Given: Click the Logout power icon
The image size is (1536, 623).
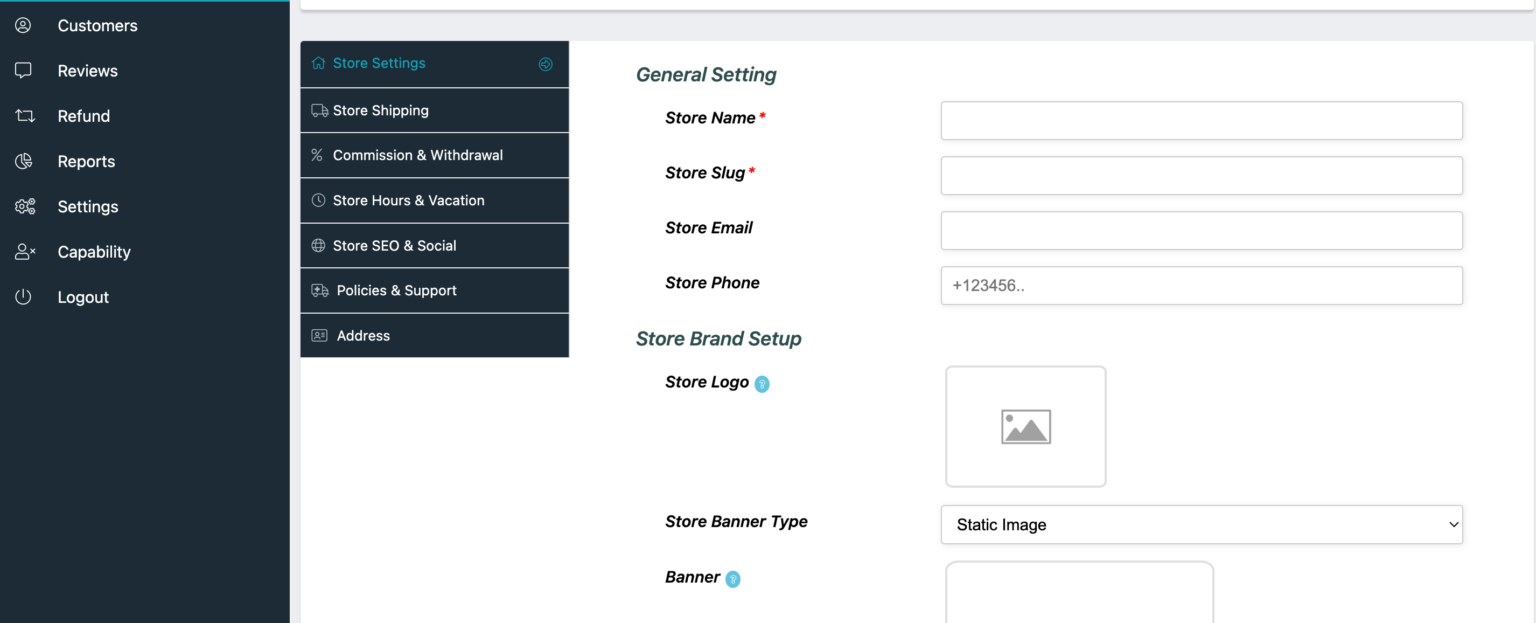Looking at the screenshot, I should [23, 297].
